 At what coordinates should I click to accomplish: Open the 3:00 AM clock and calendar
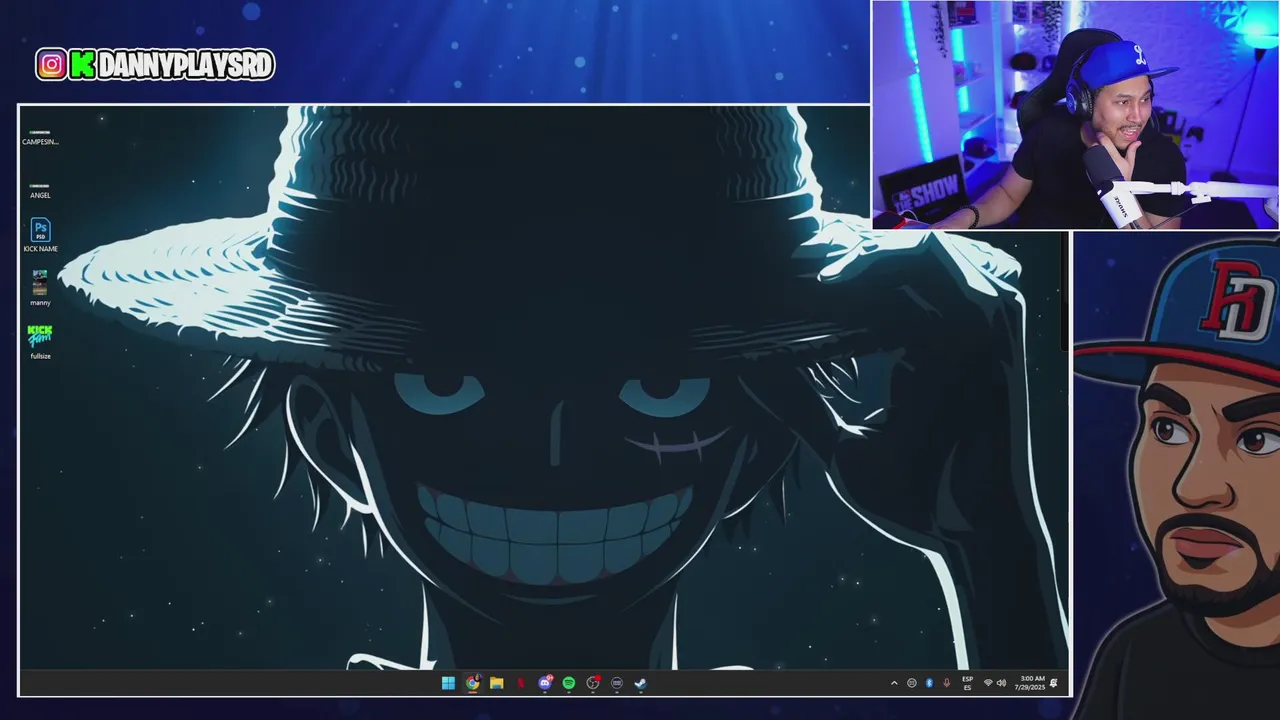(1030, 683)
